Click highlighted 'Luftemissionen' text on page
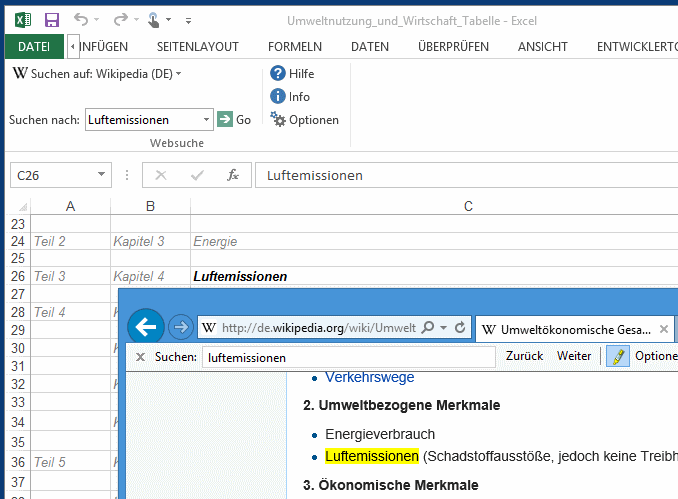The height and width of the screenshot is (499, 678). [x=372, y=456]
